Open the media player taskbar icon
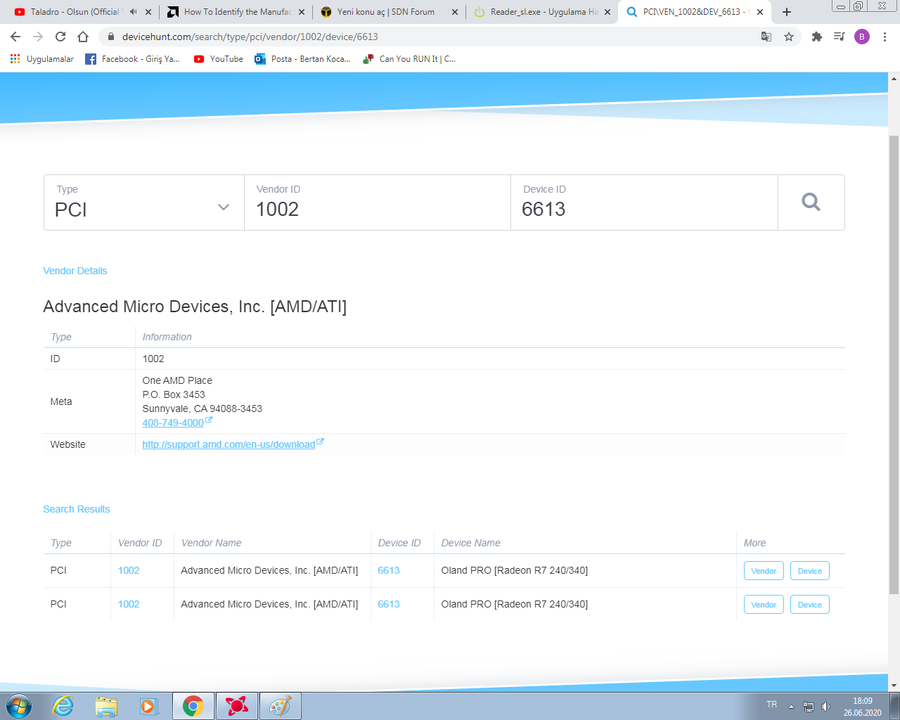This screenshot has height=720, width=900. (x=149, y=706)
